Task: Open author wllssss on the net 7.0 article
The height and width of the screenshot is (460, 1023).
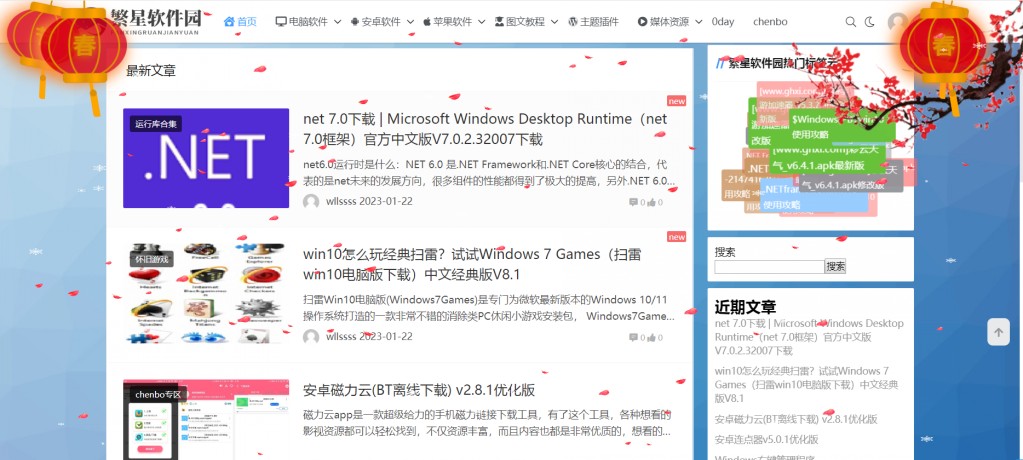Action: coord(339,202)
